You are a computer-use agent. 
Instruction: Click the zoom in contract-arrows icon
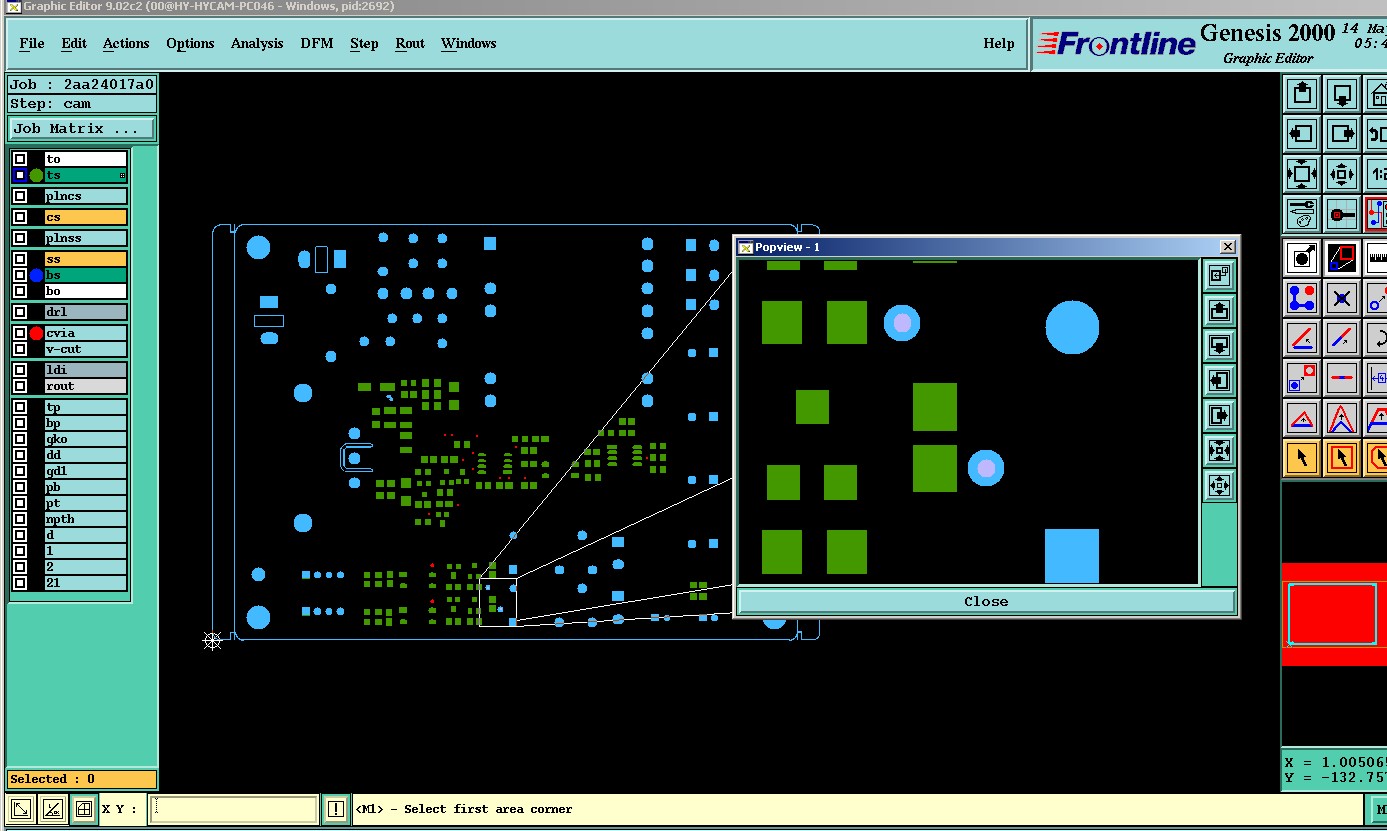[x=1342, y=174]
